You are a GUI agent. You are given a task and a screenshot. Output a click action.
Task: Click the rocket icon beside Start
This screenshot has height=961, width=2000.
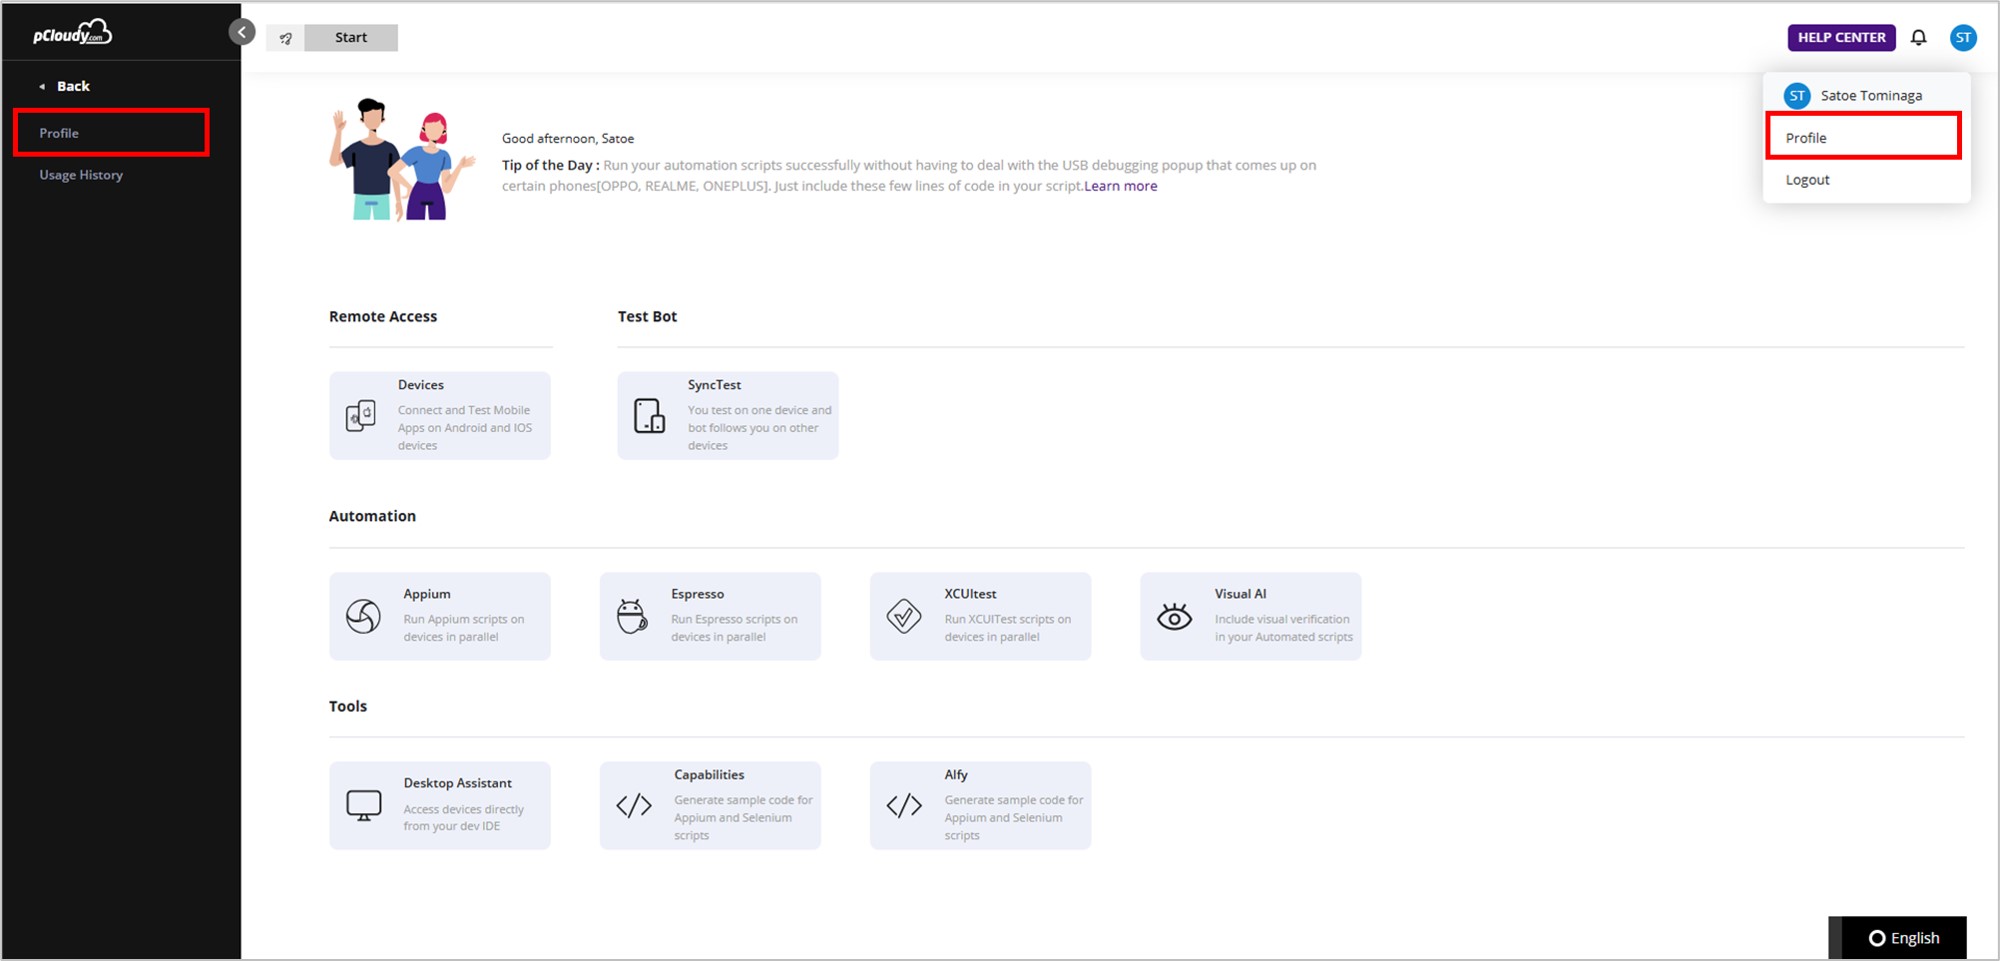pos(285,38)
